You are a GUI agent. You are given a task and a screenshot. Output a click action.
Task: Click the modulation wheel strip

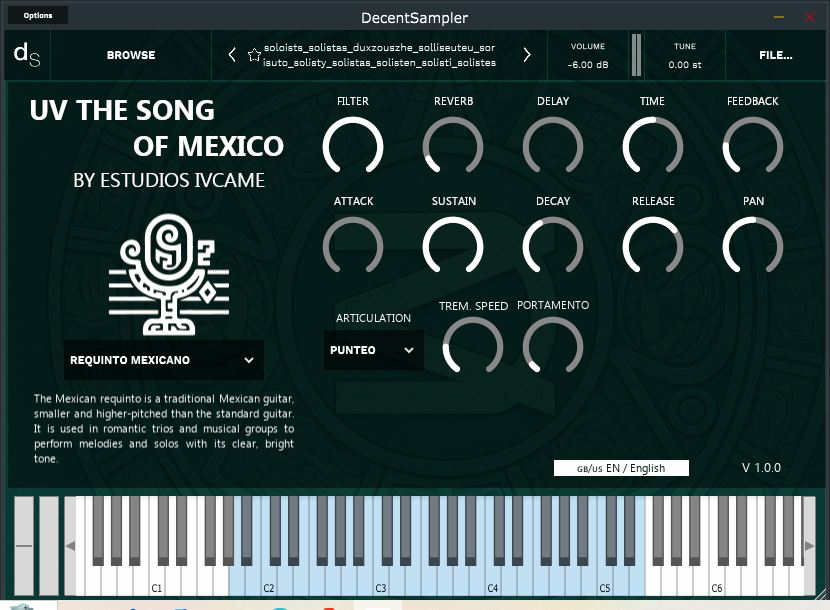49,545
